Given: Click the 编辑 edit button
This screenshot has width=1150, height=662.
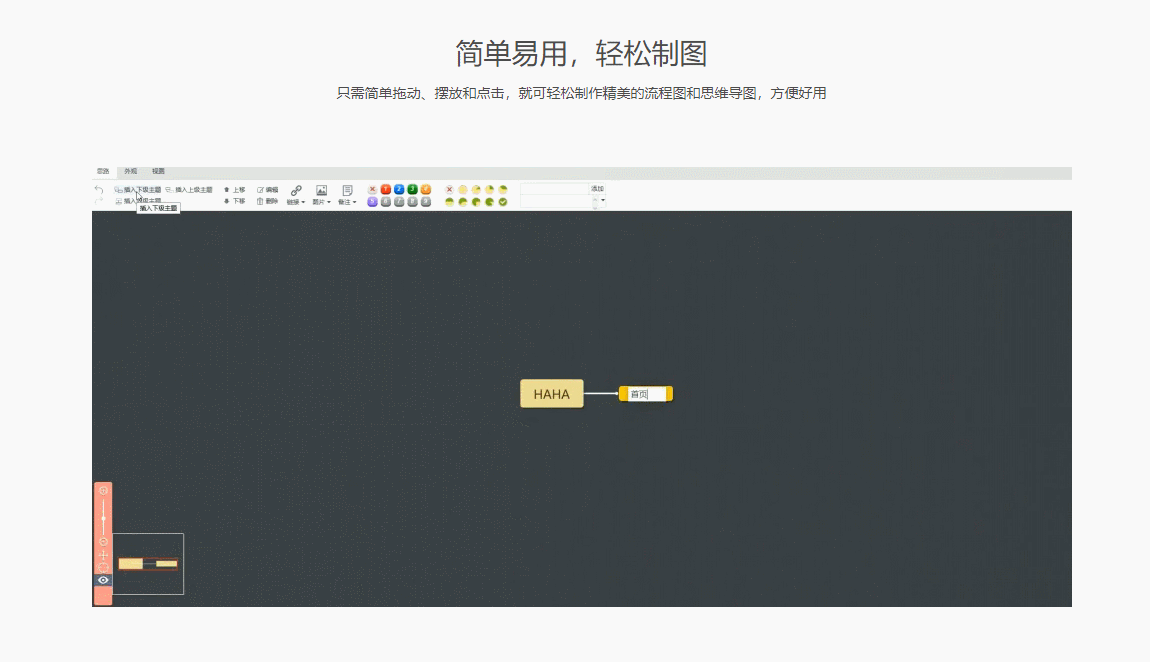Looking at the screenshot, I should (268, 190).
